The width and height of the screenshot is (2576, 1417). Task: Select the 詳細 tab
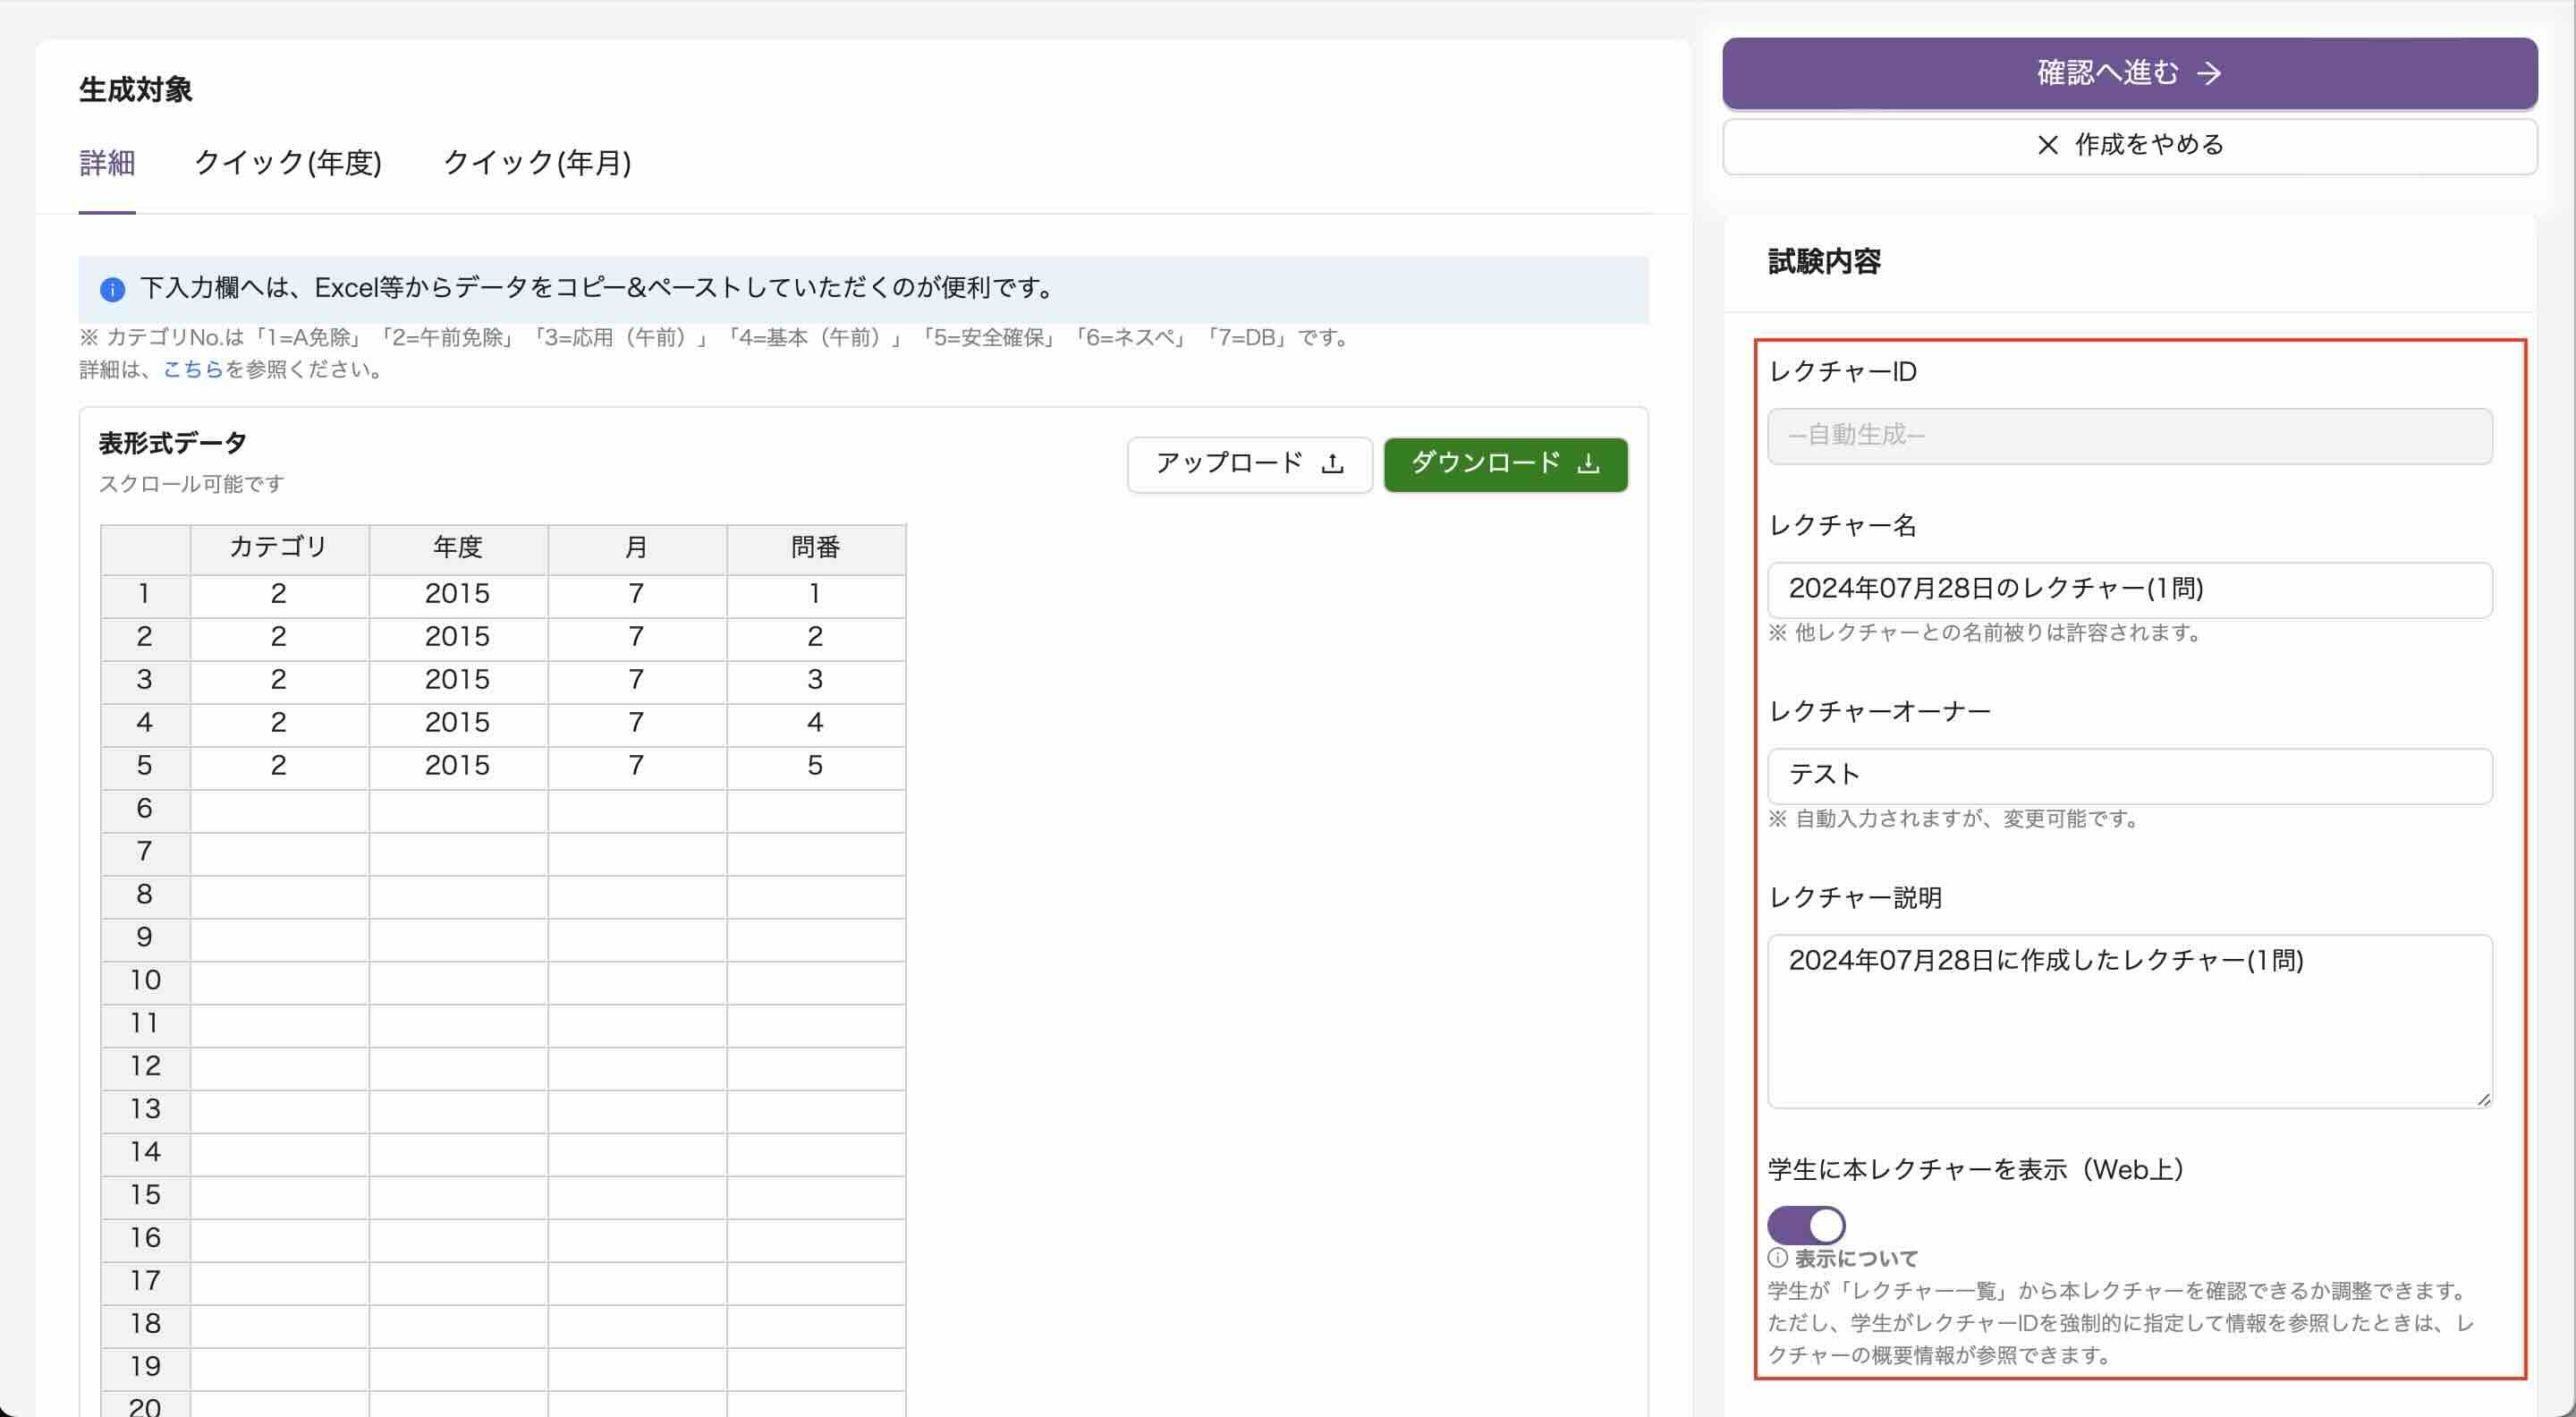click(x=107, y=162)
